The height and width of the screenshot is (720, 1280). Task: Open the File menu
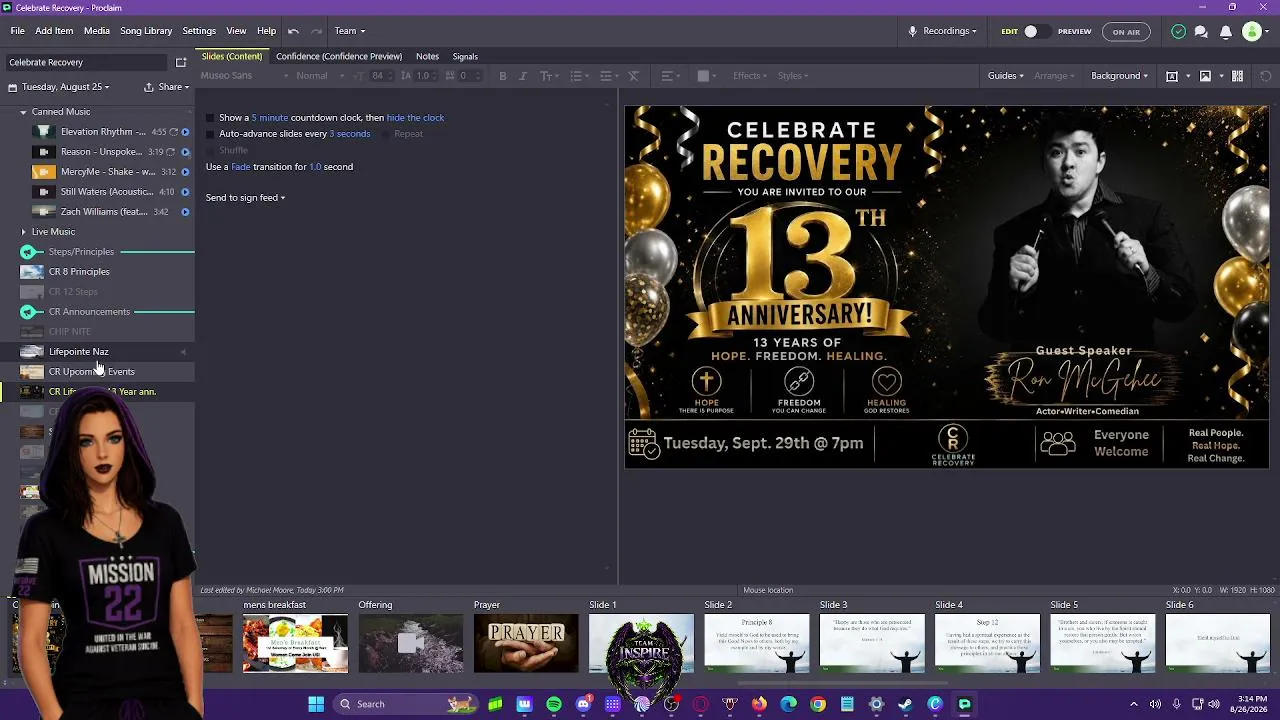[x=18, y=31]
